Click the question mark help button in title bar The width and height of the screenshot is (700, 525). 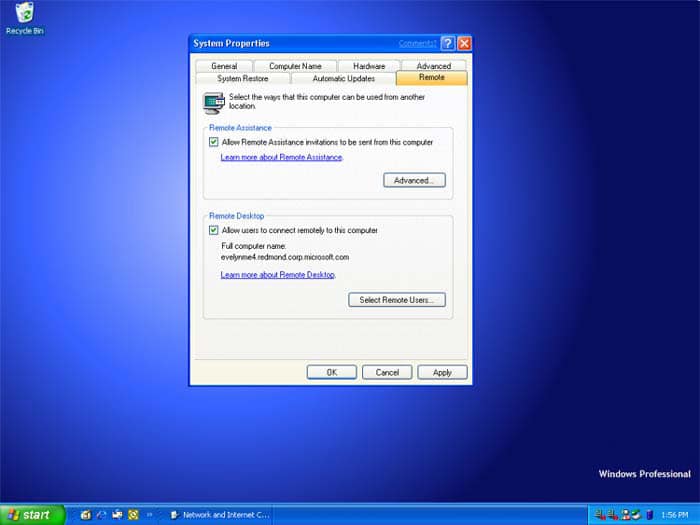pos(448,43)
